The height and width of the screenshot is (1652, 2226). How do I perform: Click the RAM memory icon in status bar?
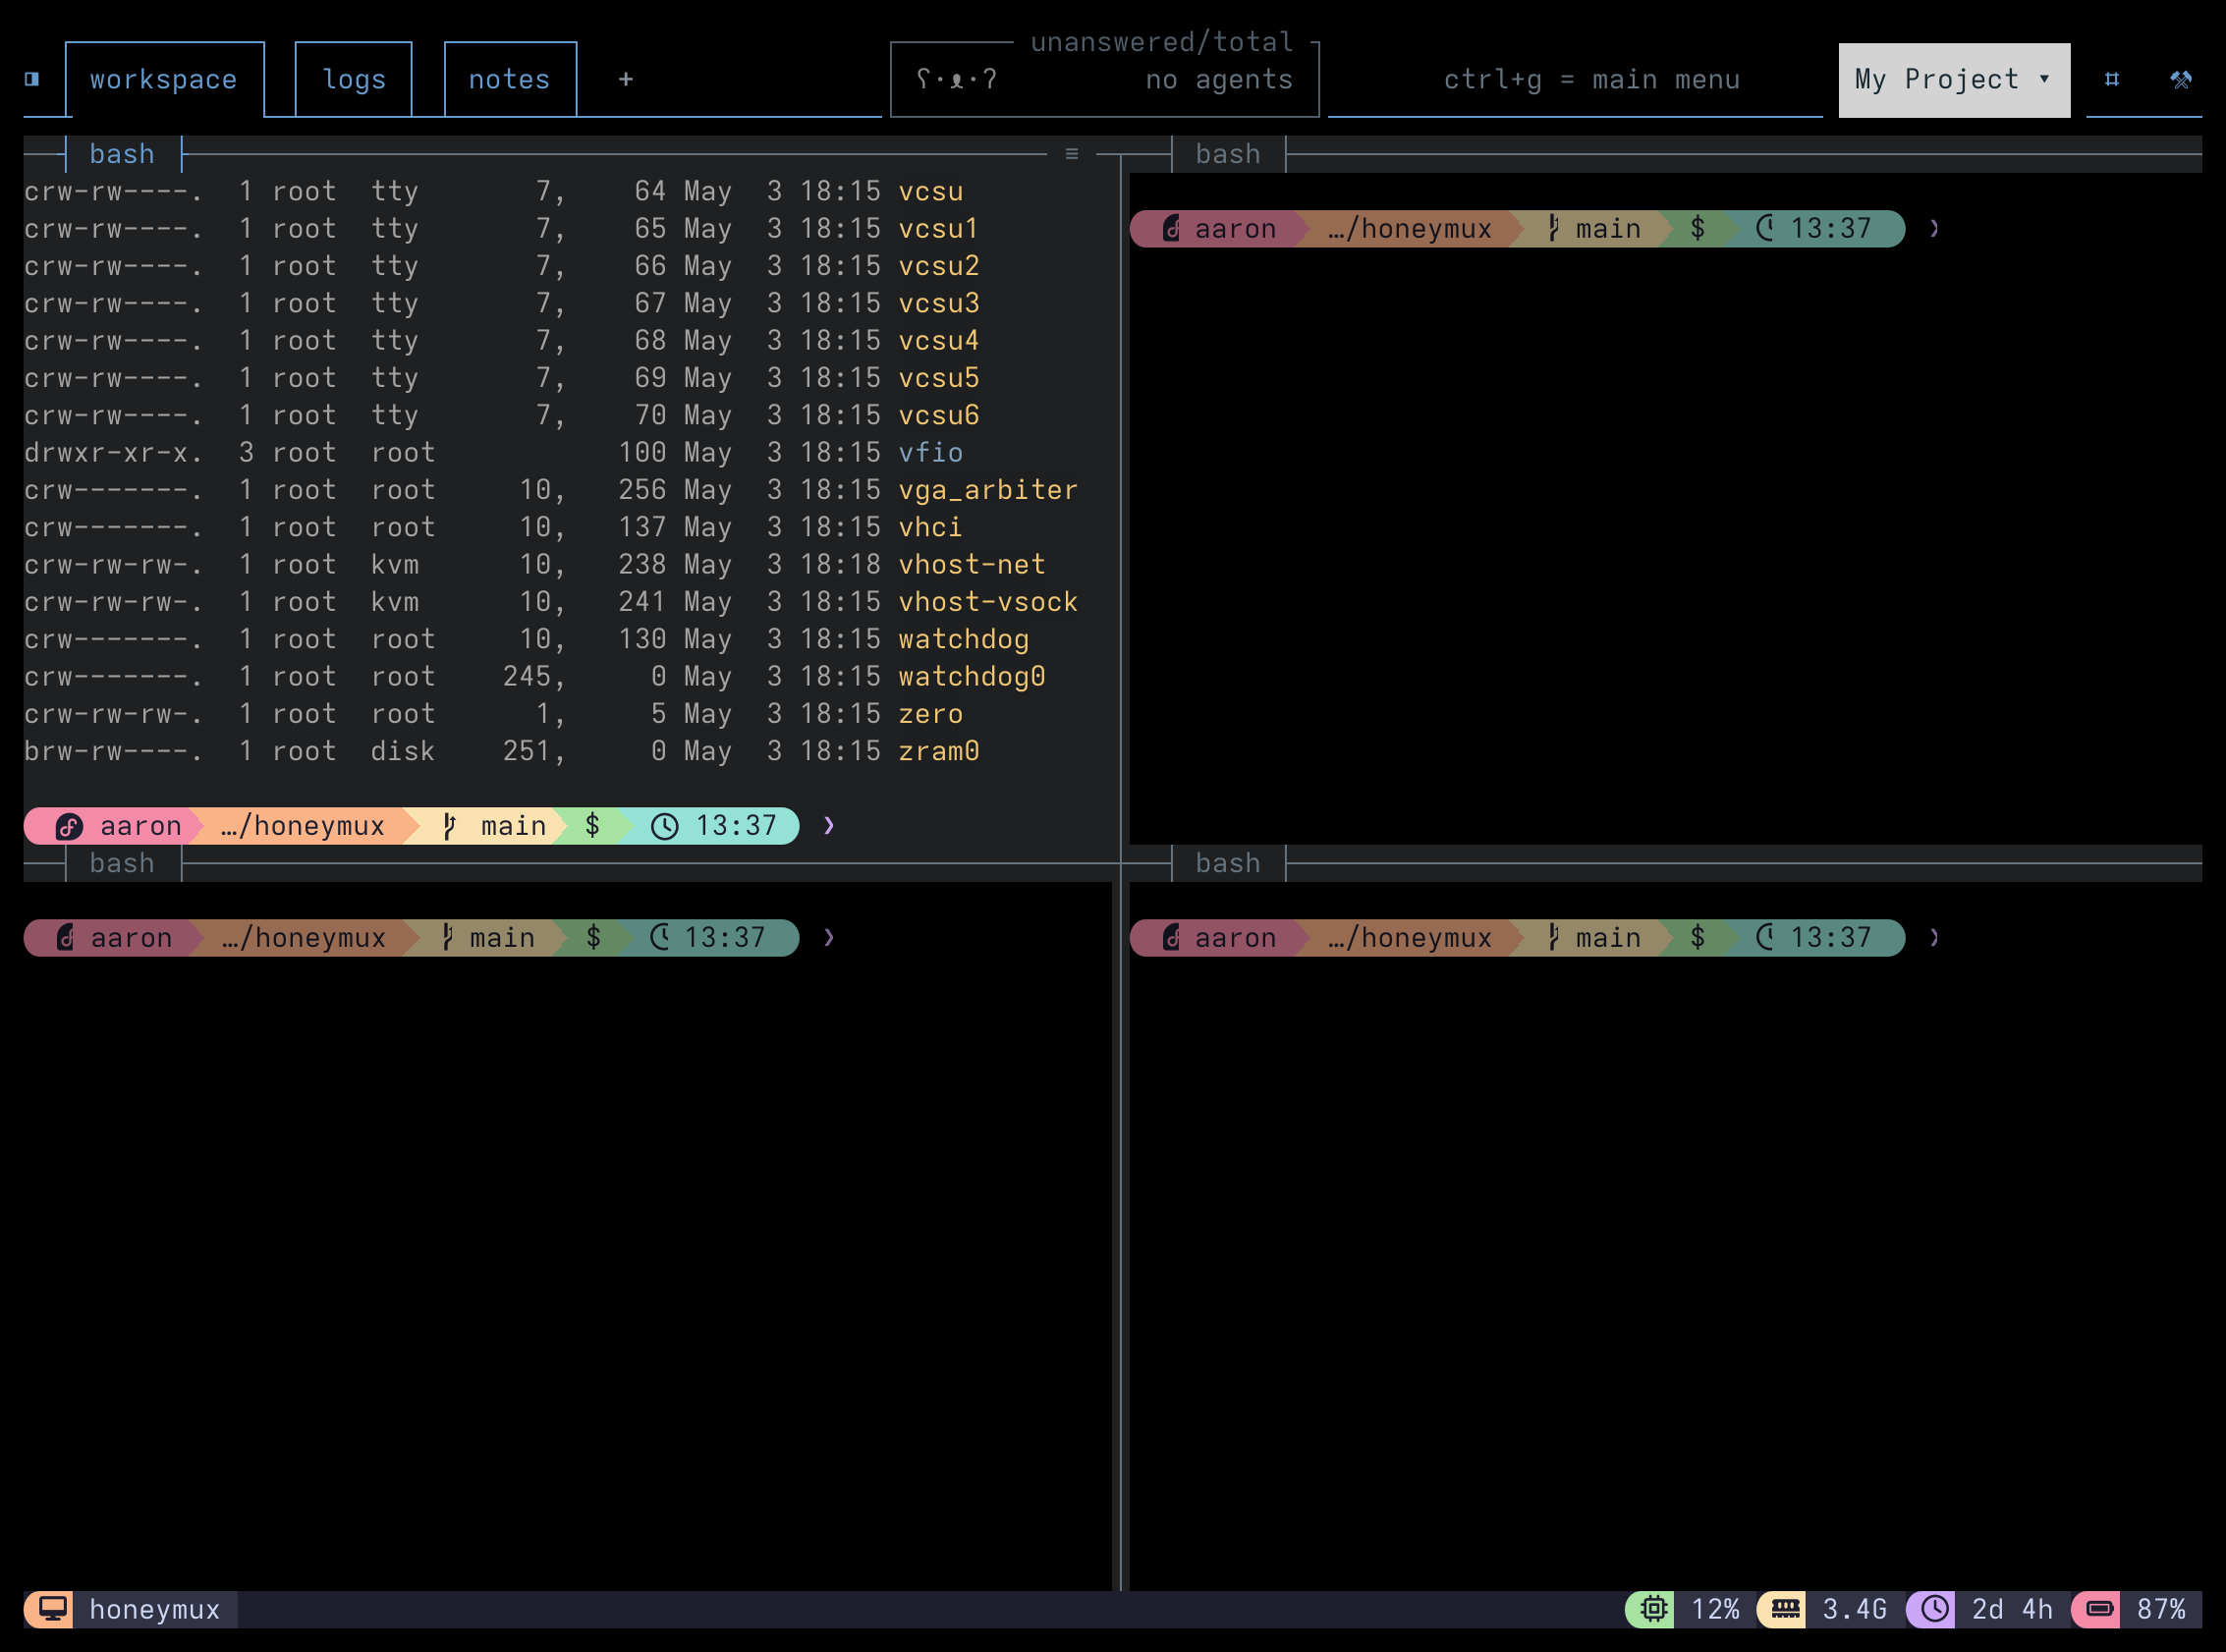[x=1785, y=1609]
